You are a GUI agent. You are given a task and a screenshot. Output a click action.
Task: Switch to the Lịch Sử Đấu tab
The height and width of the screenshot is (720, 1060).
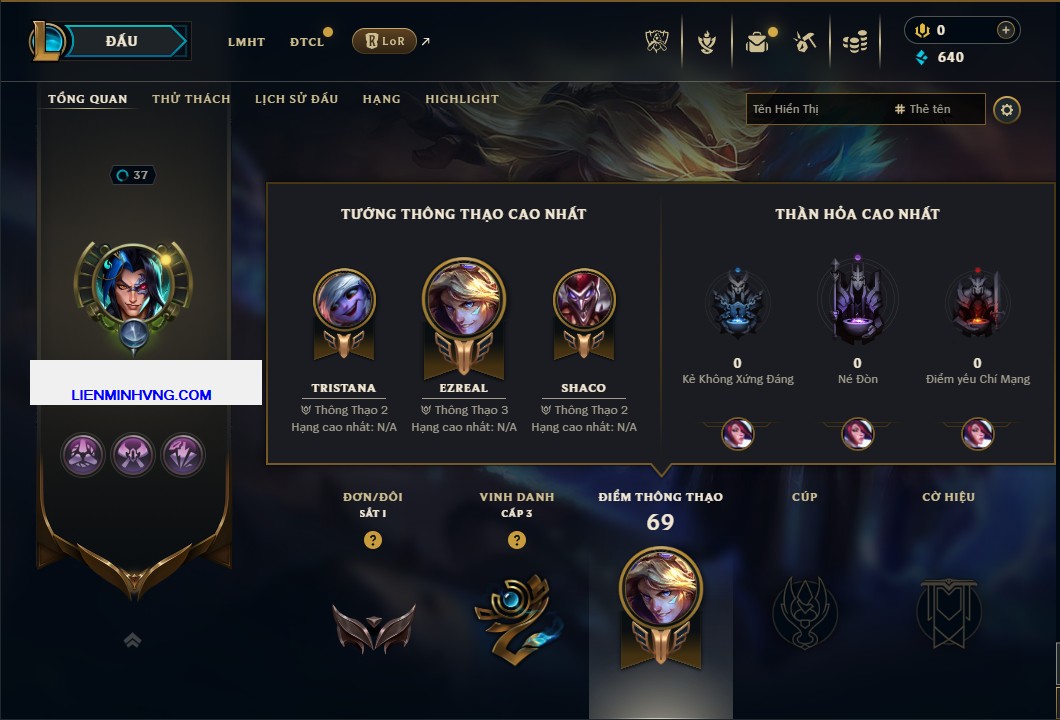[296, 99]
